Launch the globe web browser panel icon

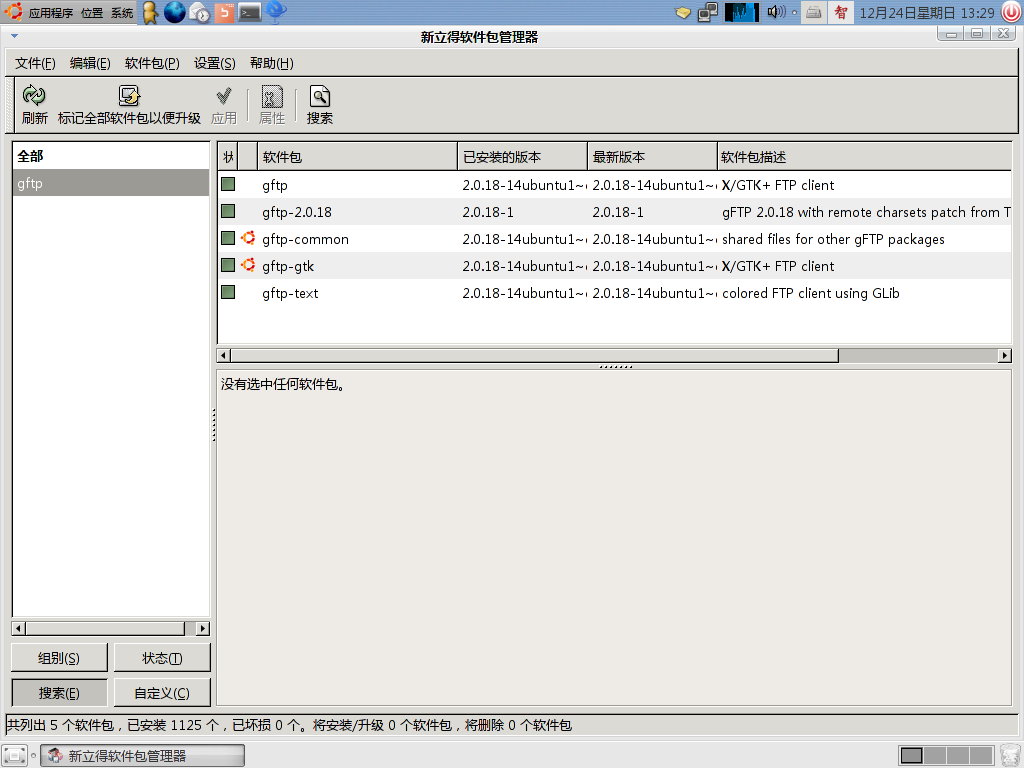174,12
